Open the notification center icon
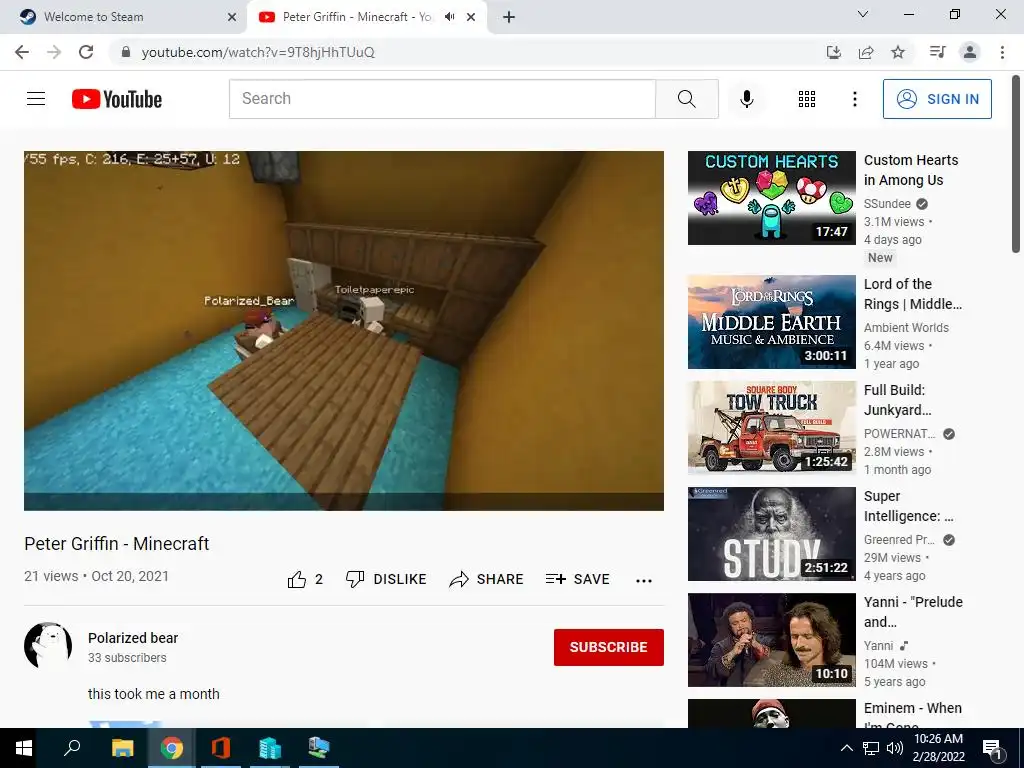The width and height of the screenshot is (1024, 768). (992, 749)
